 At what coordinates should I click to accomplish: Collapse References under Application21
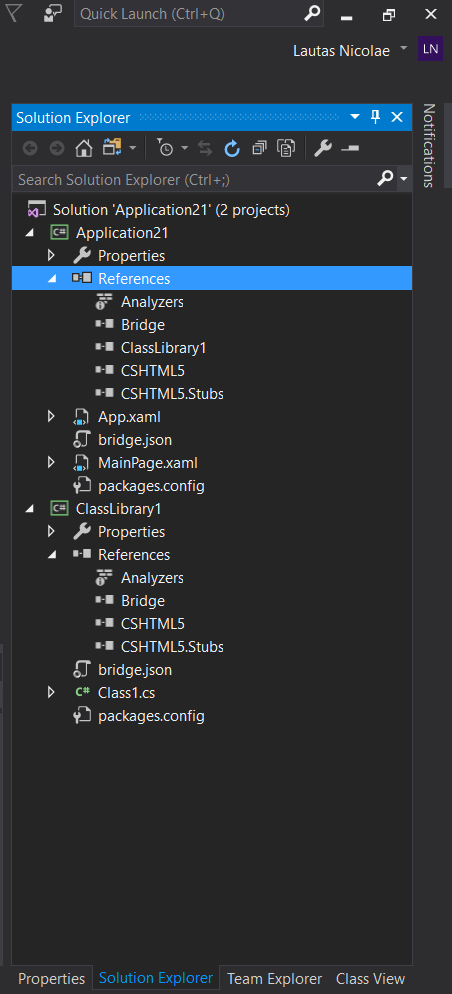click(52, 279)
